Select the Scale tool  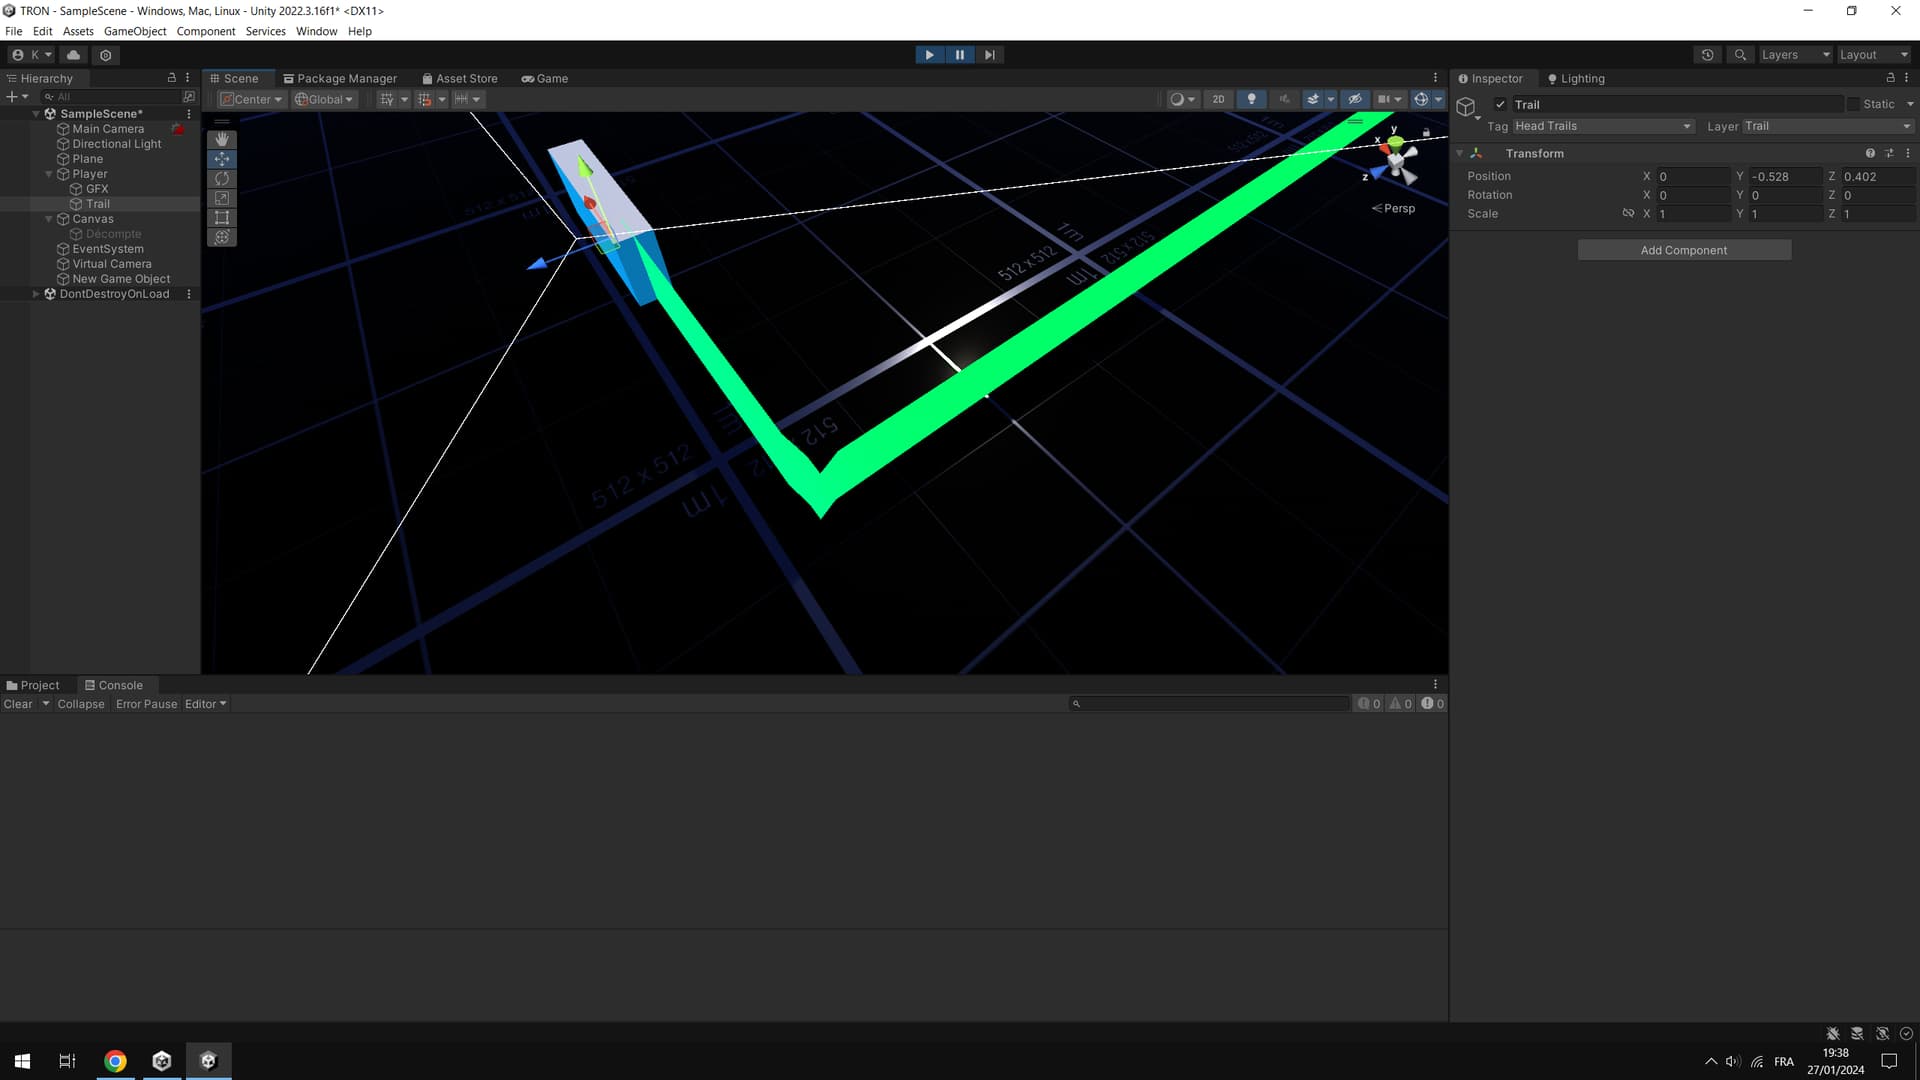pos(221,198)
